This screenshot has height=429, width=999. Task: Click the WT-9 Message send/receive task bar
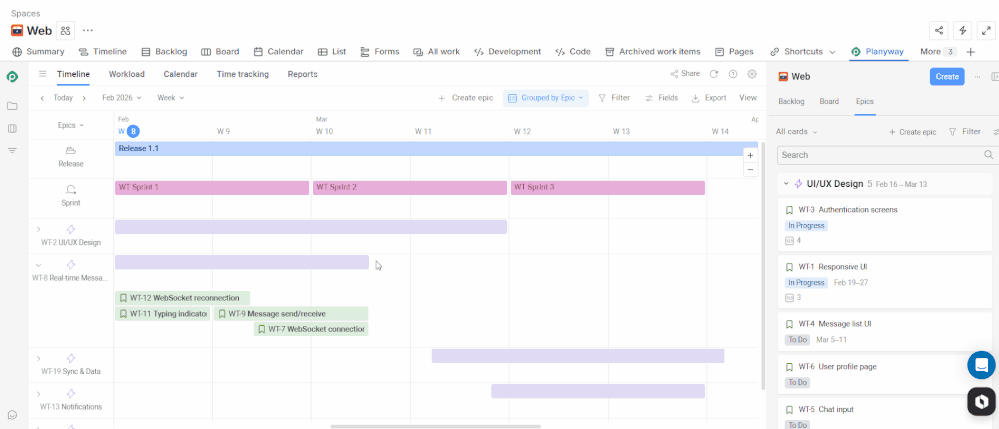291,314
